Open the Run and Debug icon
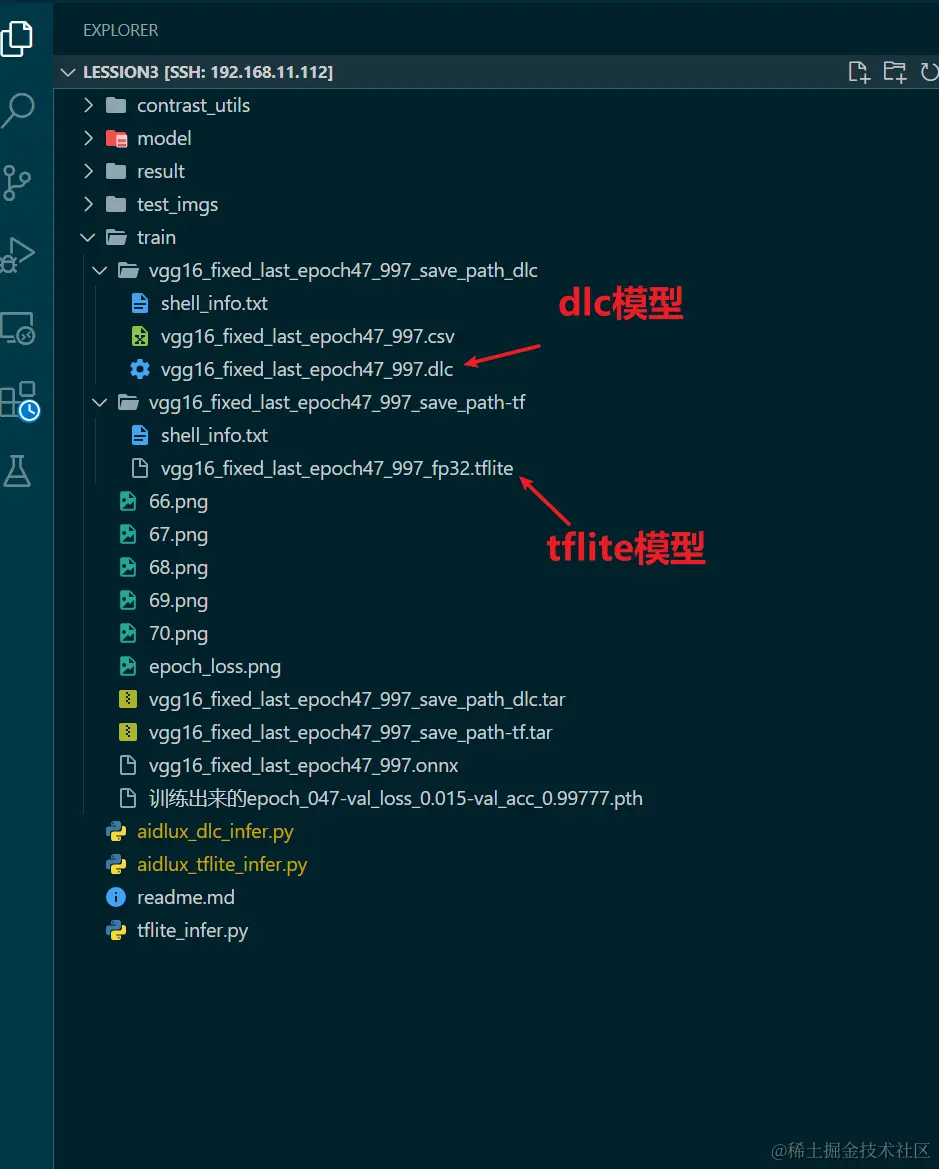 (17, 255)
